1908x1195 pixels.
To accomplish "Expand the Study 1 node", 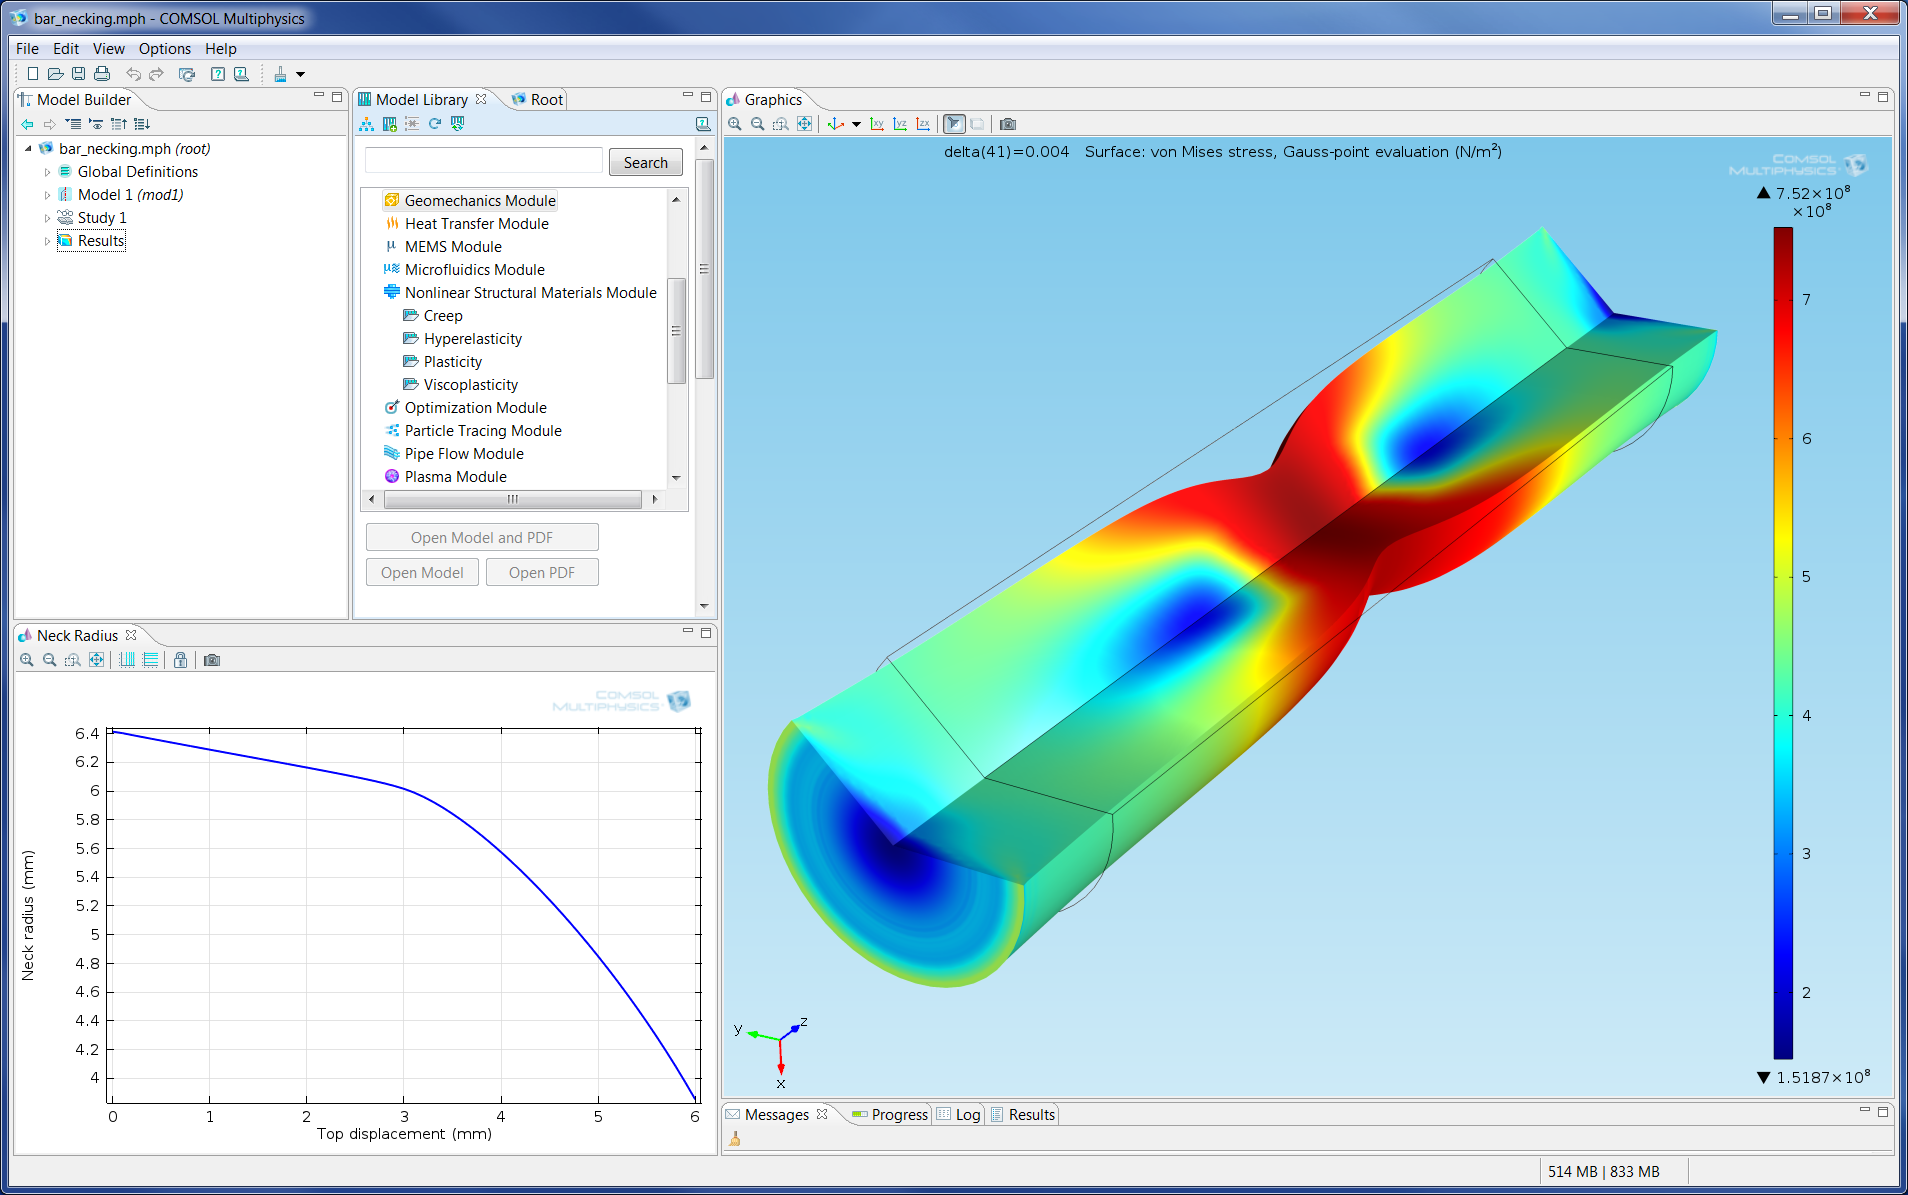I will (x=47, y=218).
